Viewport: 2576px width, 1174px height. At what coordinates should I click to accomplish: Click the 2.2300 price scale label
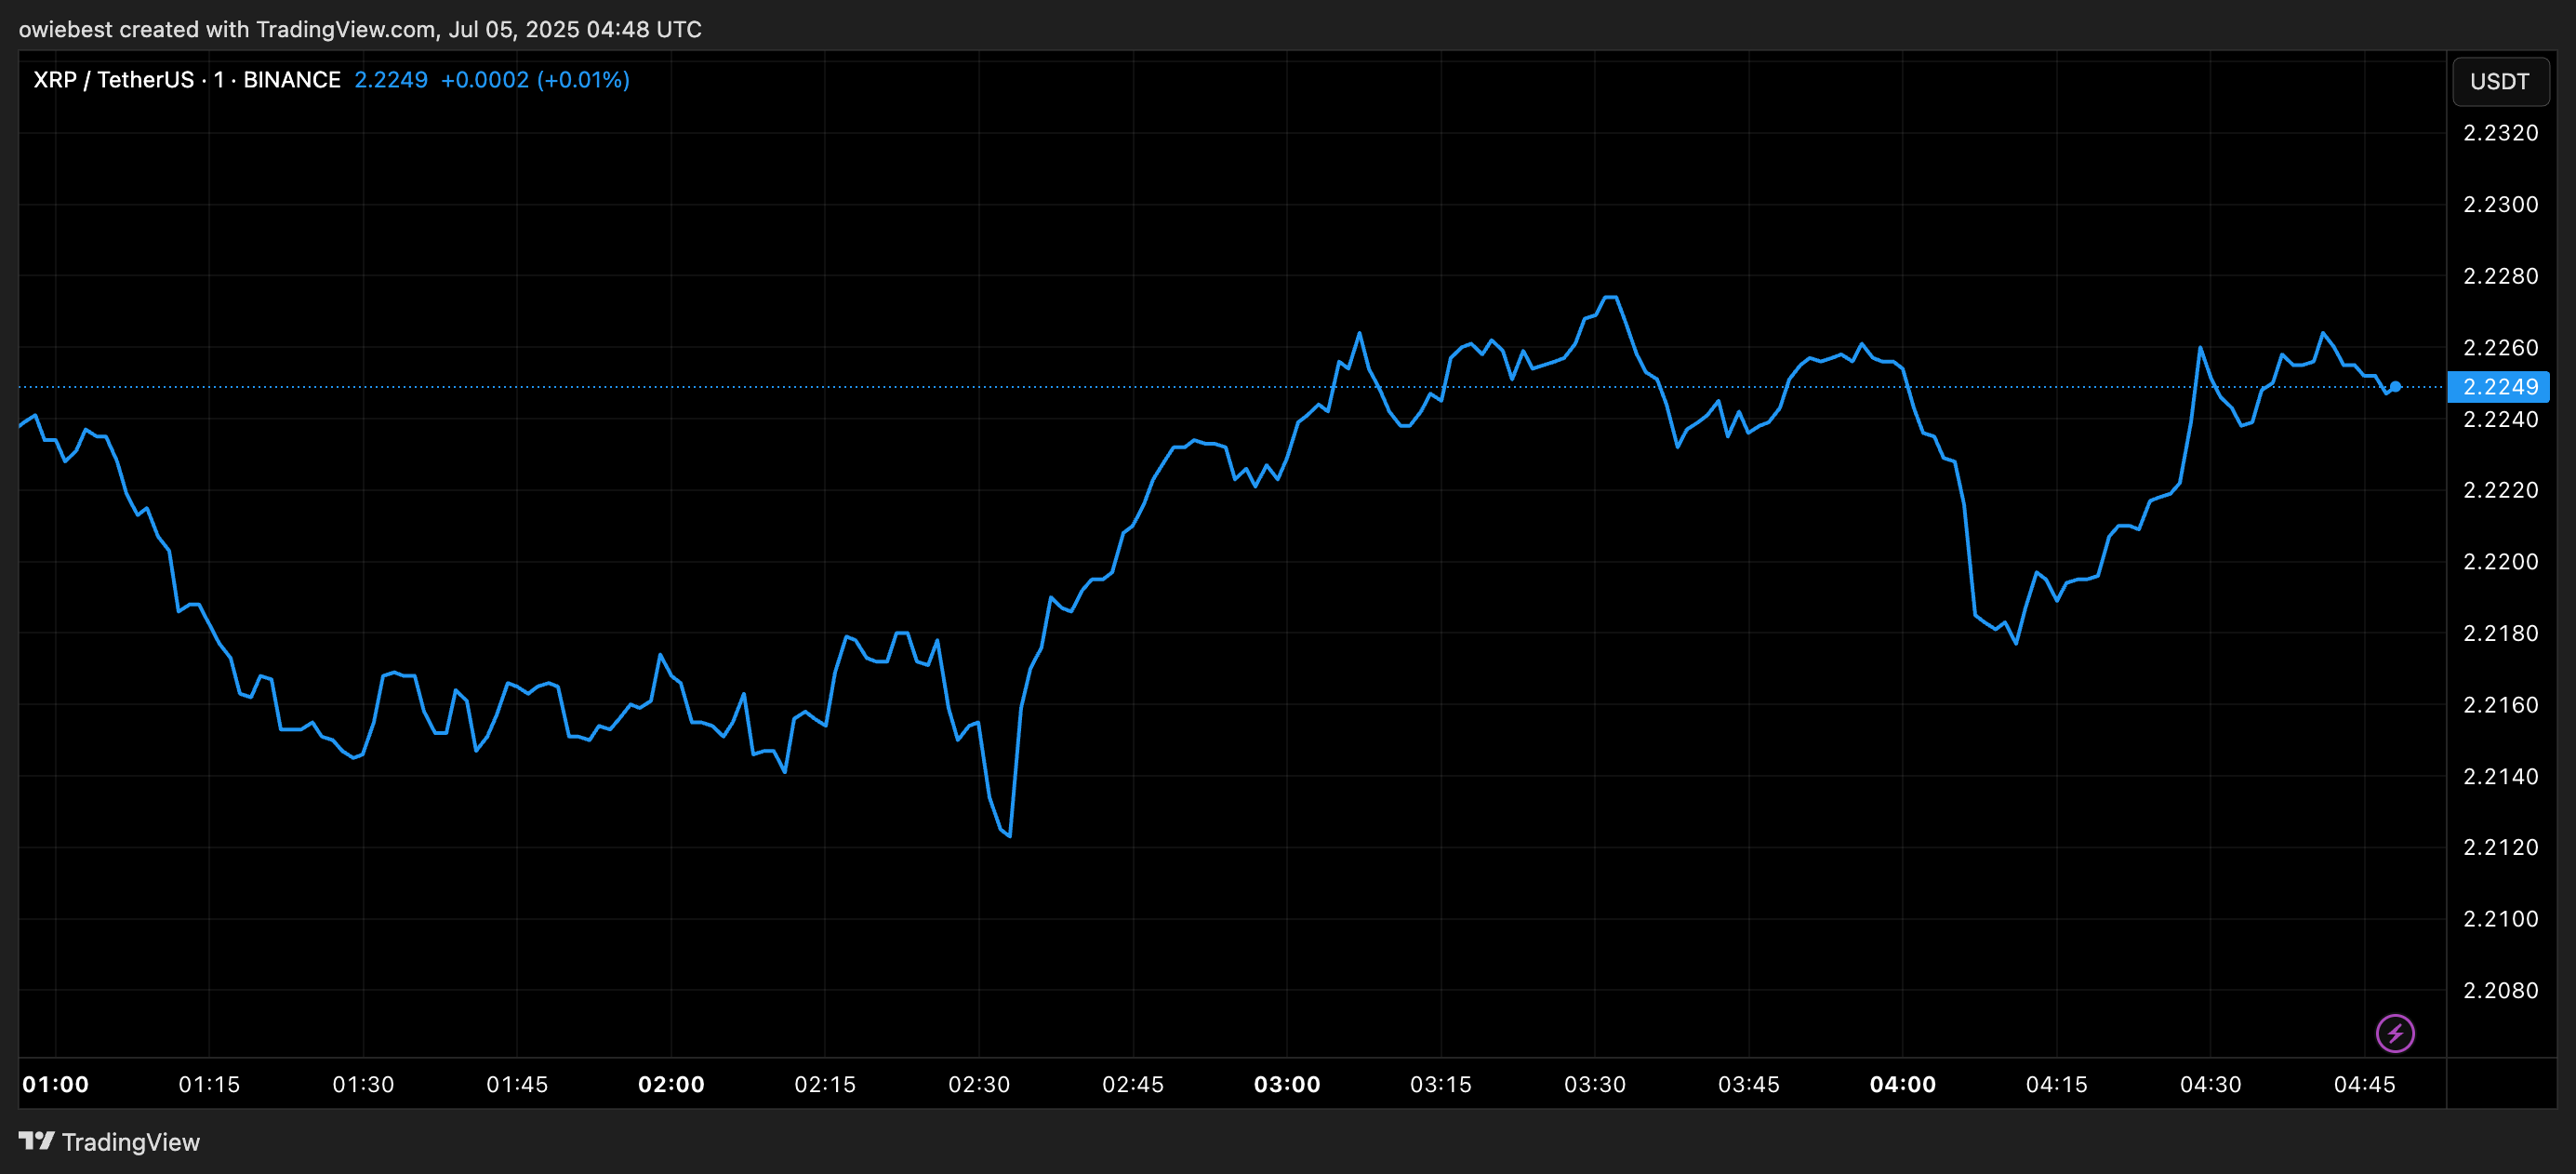pos(2500,204)
